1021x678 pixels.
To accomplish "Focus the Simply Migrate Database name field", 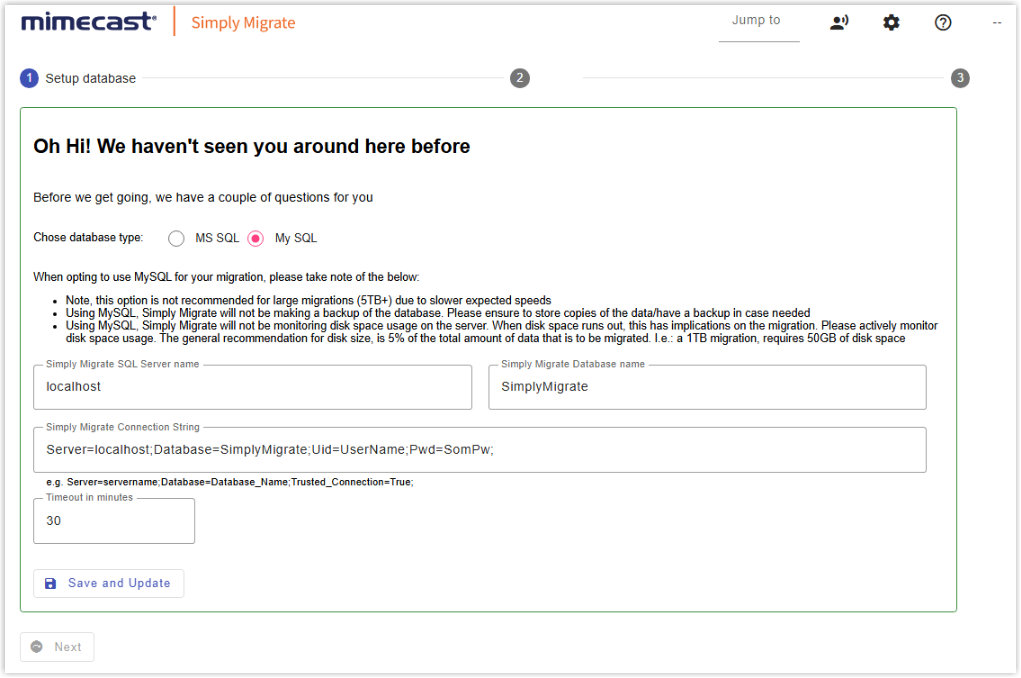I will (x=707, y=387).
